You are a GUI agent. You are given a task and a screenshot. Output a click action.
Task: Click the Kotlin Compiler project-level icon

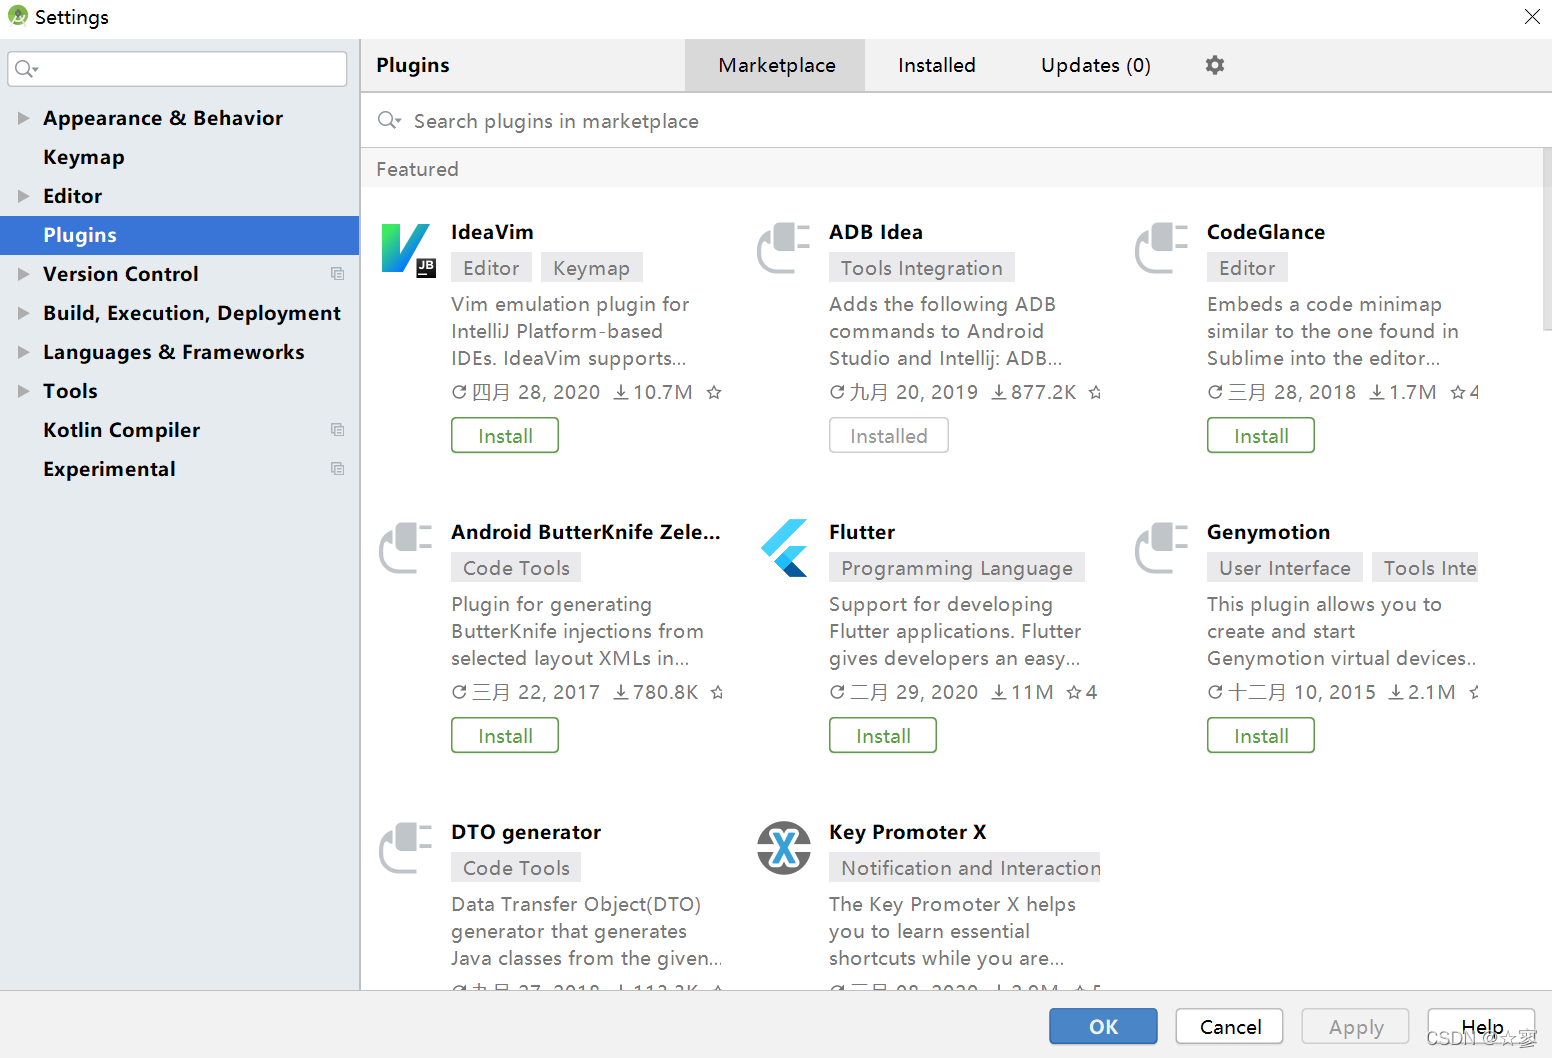click(338, 430)
